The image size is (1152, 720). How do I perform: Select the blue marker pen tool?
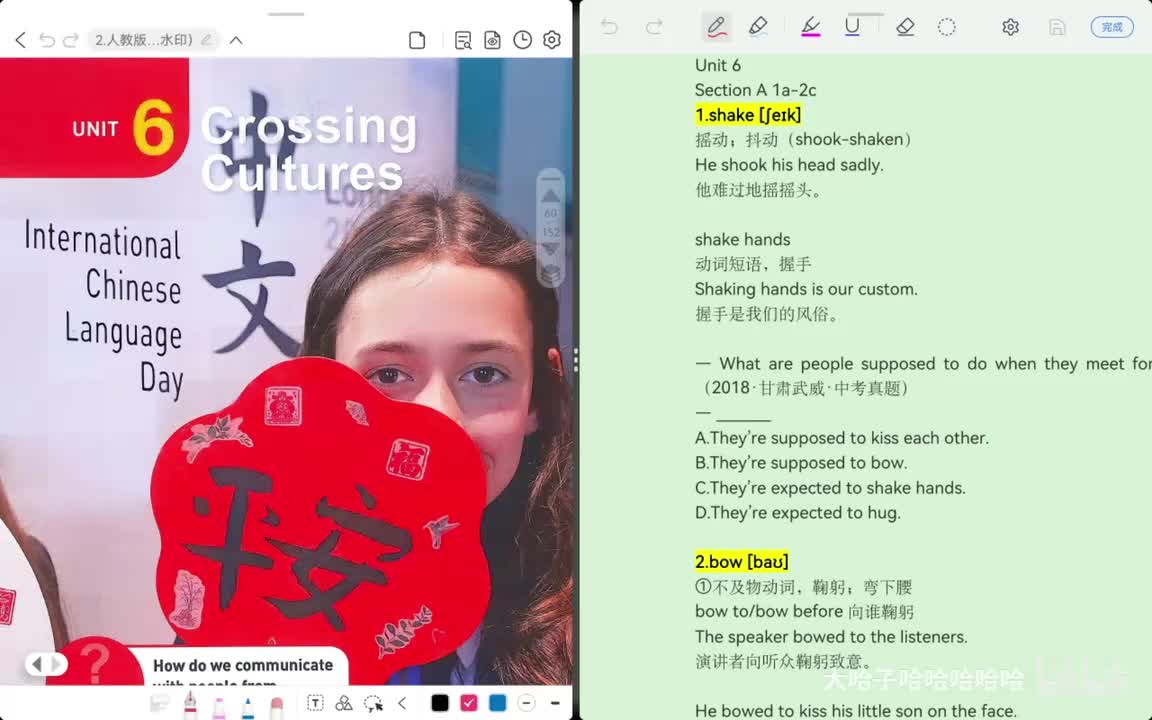pos(248,707)
